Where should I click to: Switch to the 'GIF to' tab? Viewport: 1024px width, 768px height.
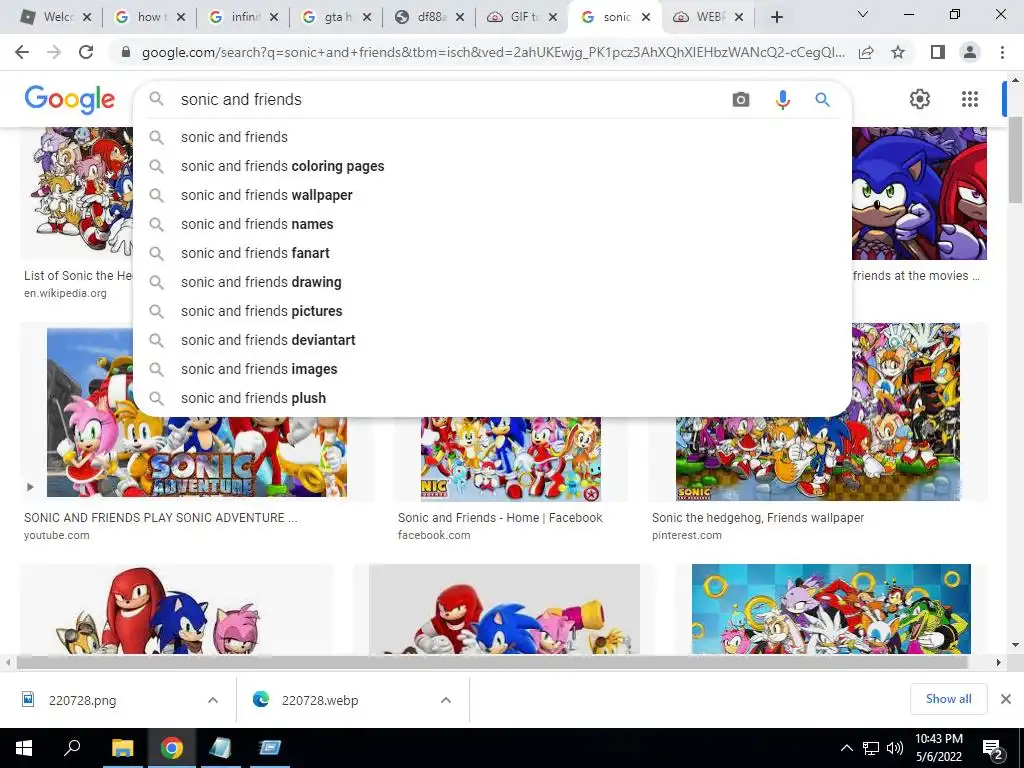(x=522, y=17)
